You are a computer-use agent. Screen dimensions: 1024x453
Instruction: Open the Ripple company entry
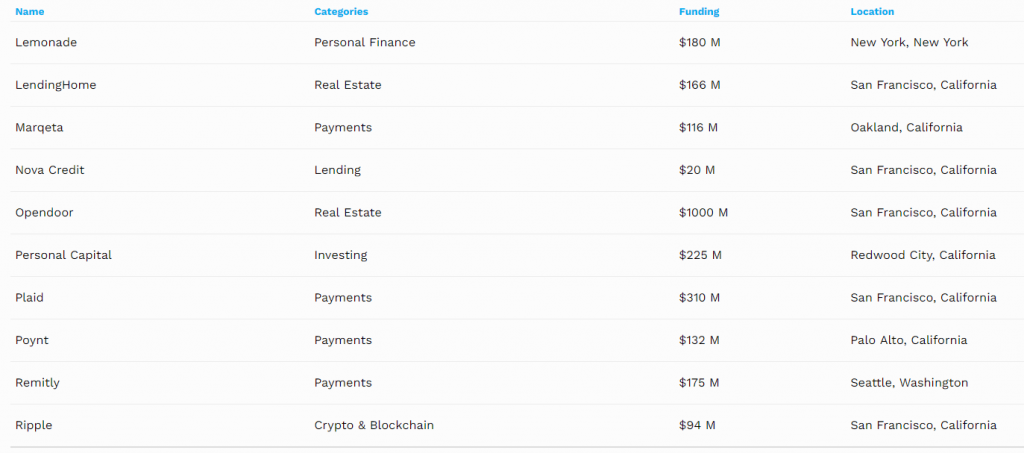pos(34,425)
